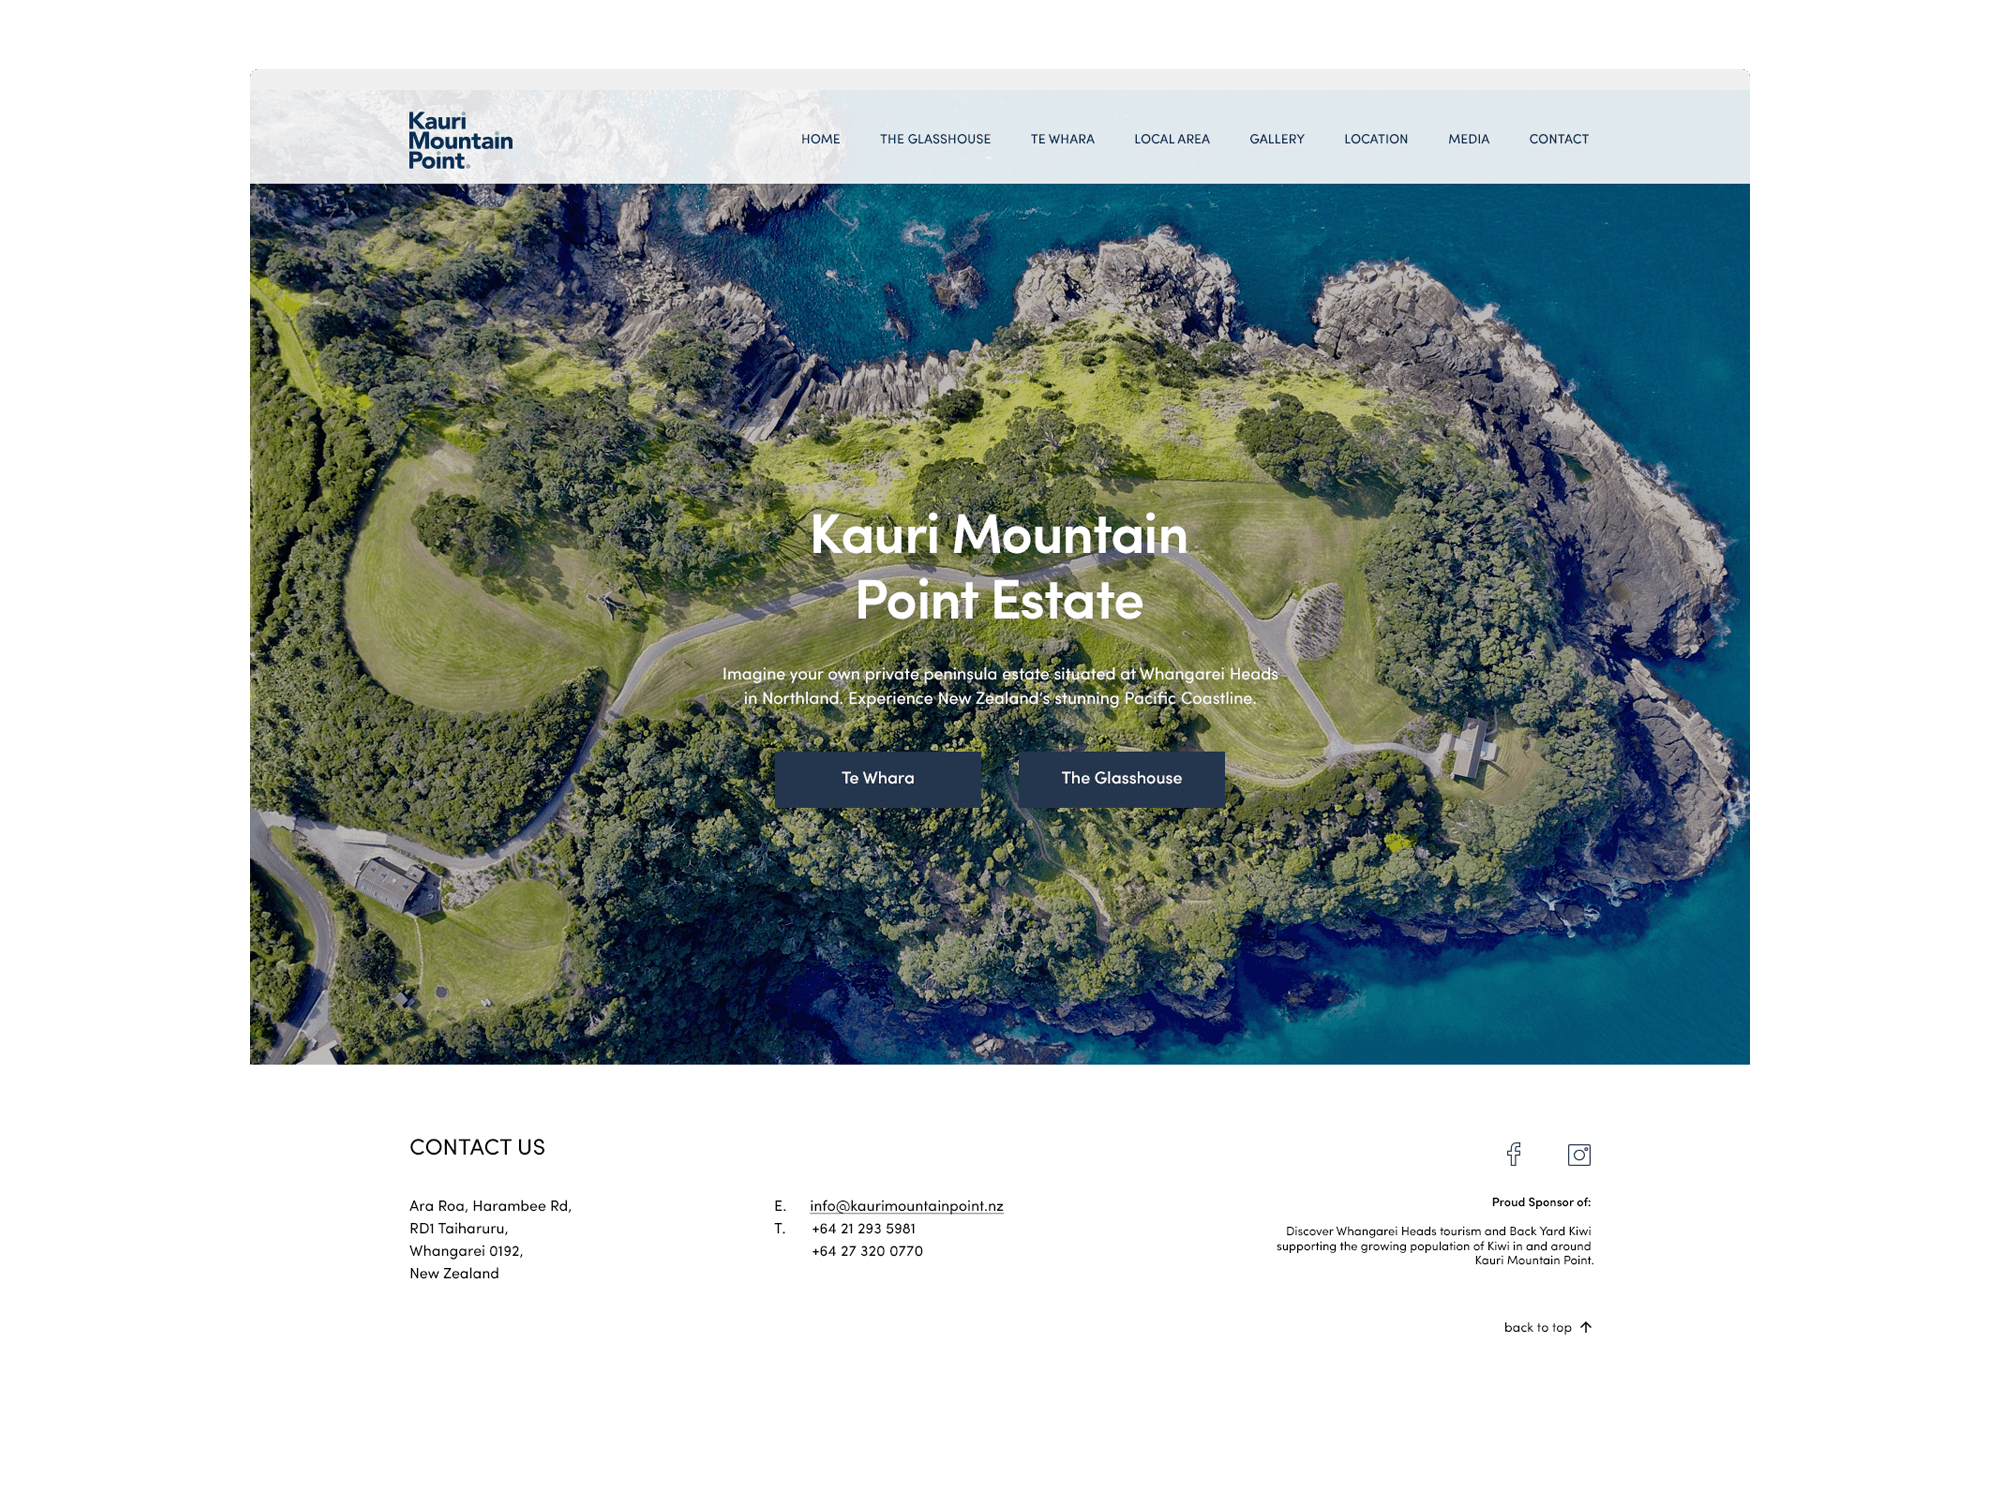Click the Kauri Mountain Point logo
This screenshot has height=1500, width=2000.
click(458, 139)
